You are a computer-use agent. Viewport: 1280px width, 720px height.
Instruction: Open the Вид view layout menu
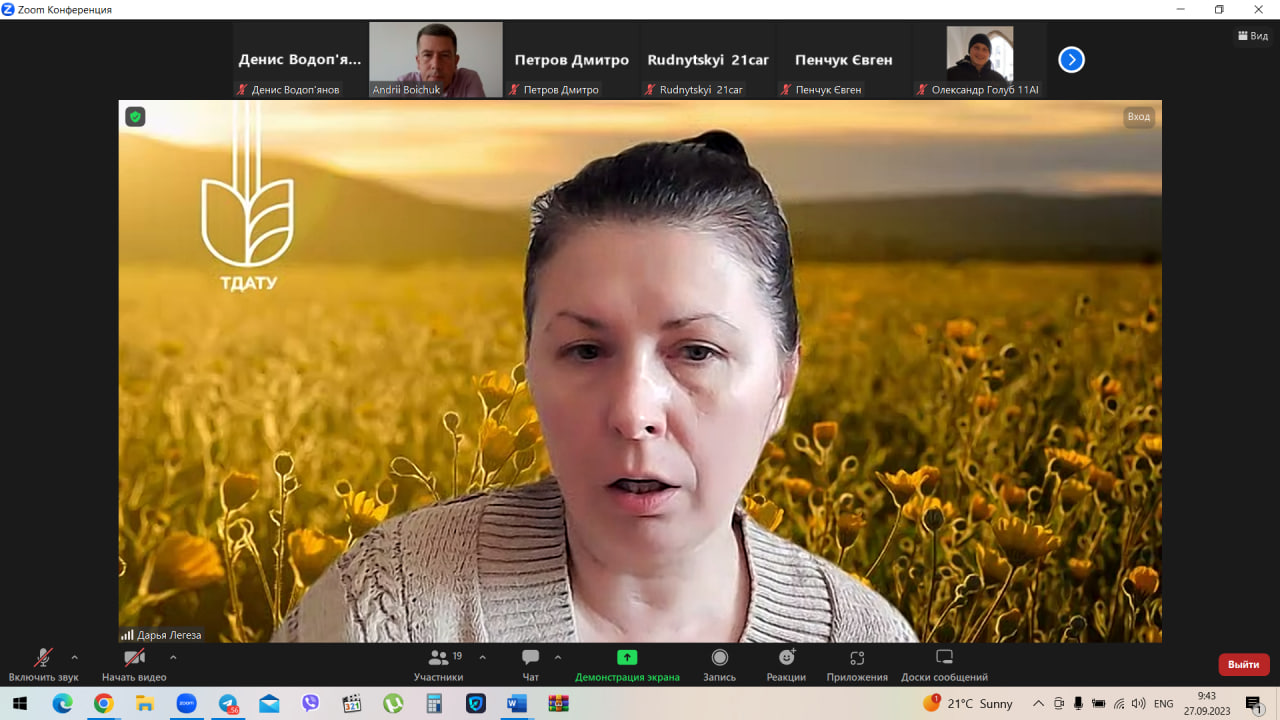1252,35
